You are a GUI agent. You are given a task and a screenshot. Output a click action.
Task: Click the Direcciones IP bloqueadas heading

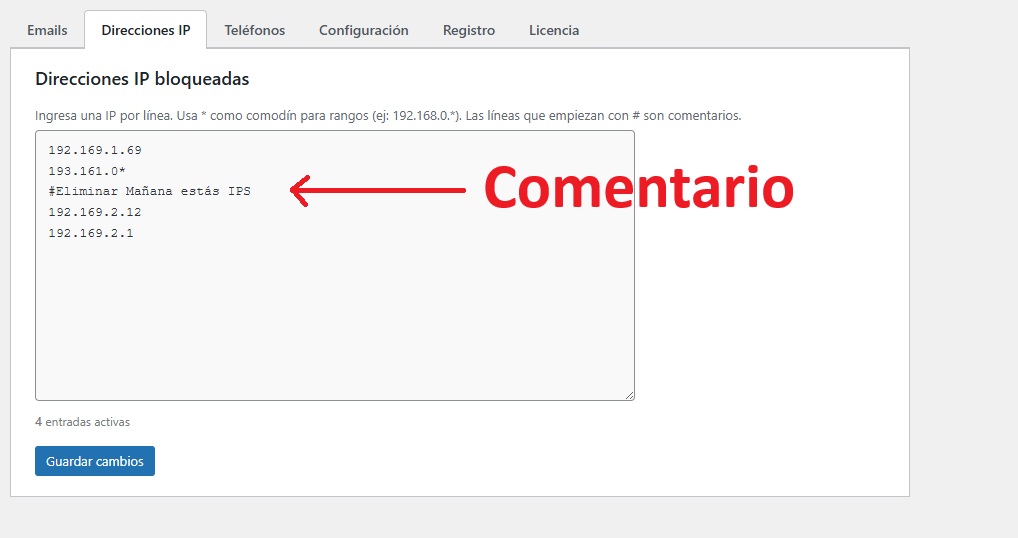coord(142,78)
